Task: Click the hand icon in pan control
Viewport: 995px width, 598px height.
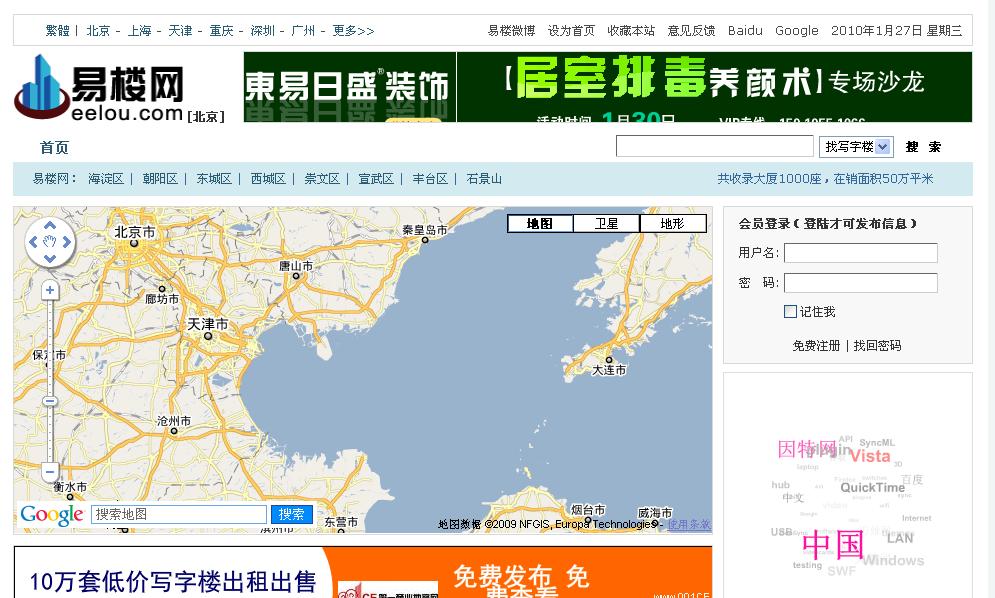Action: [50, 242]
